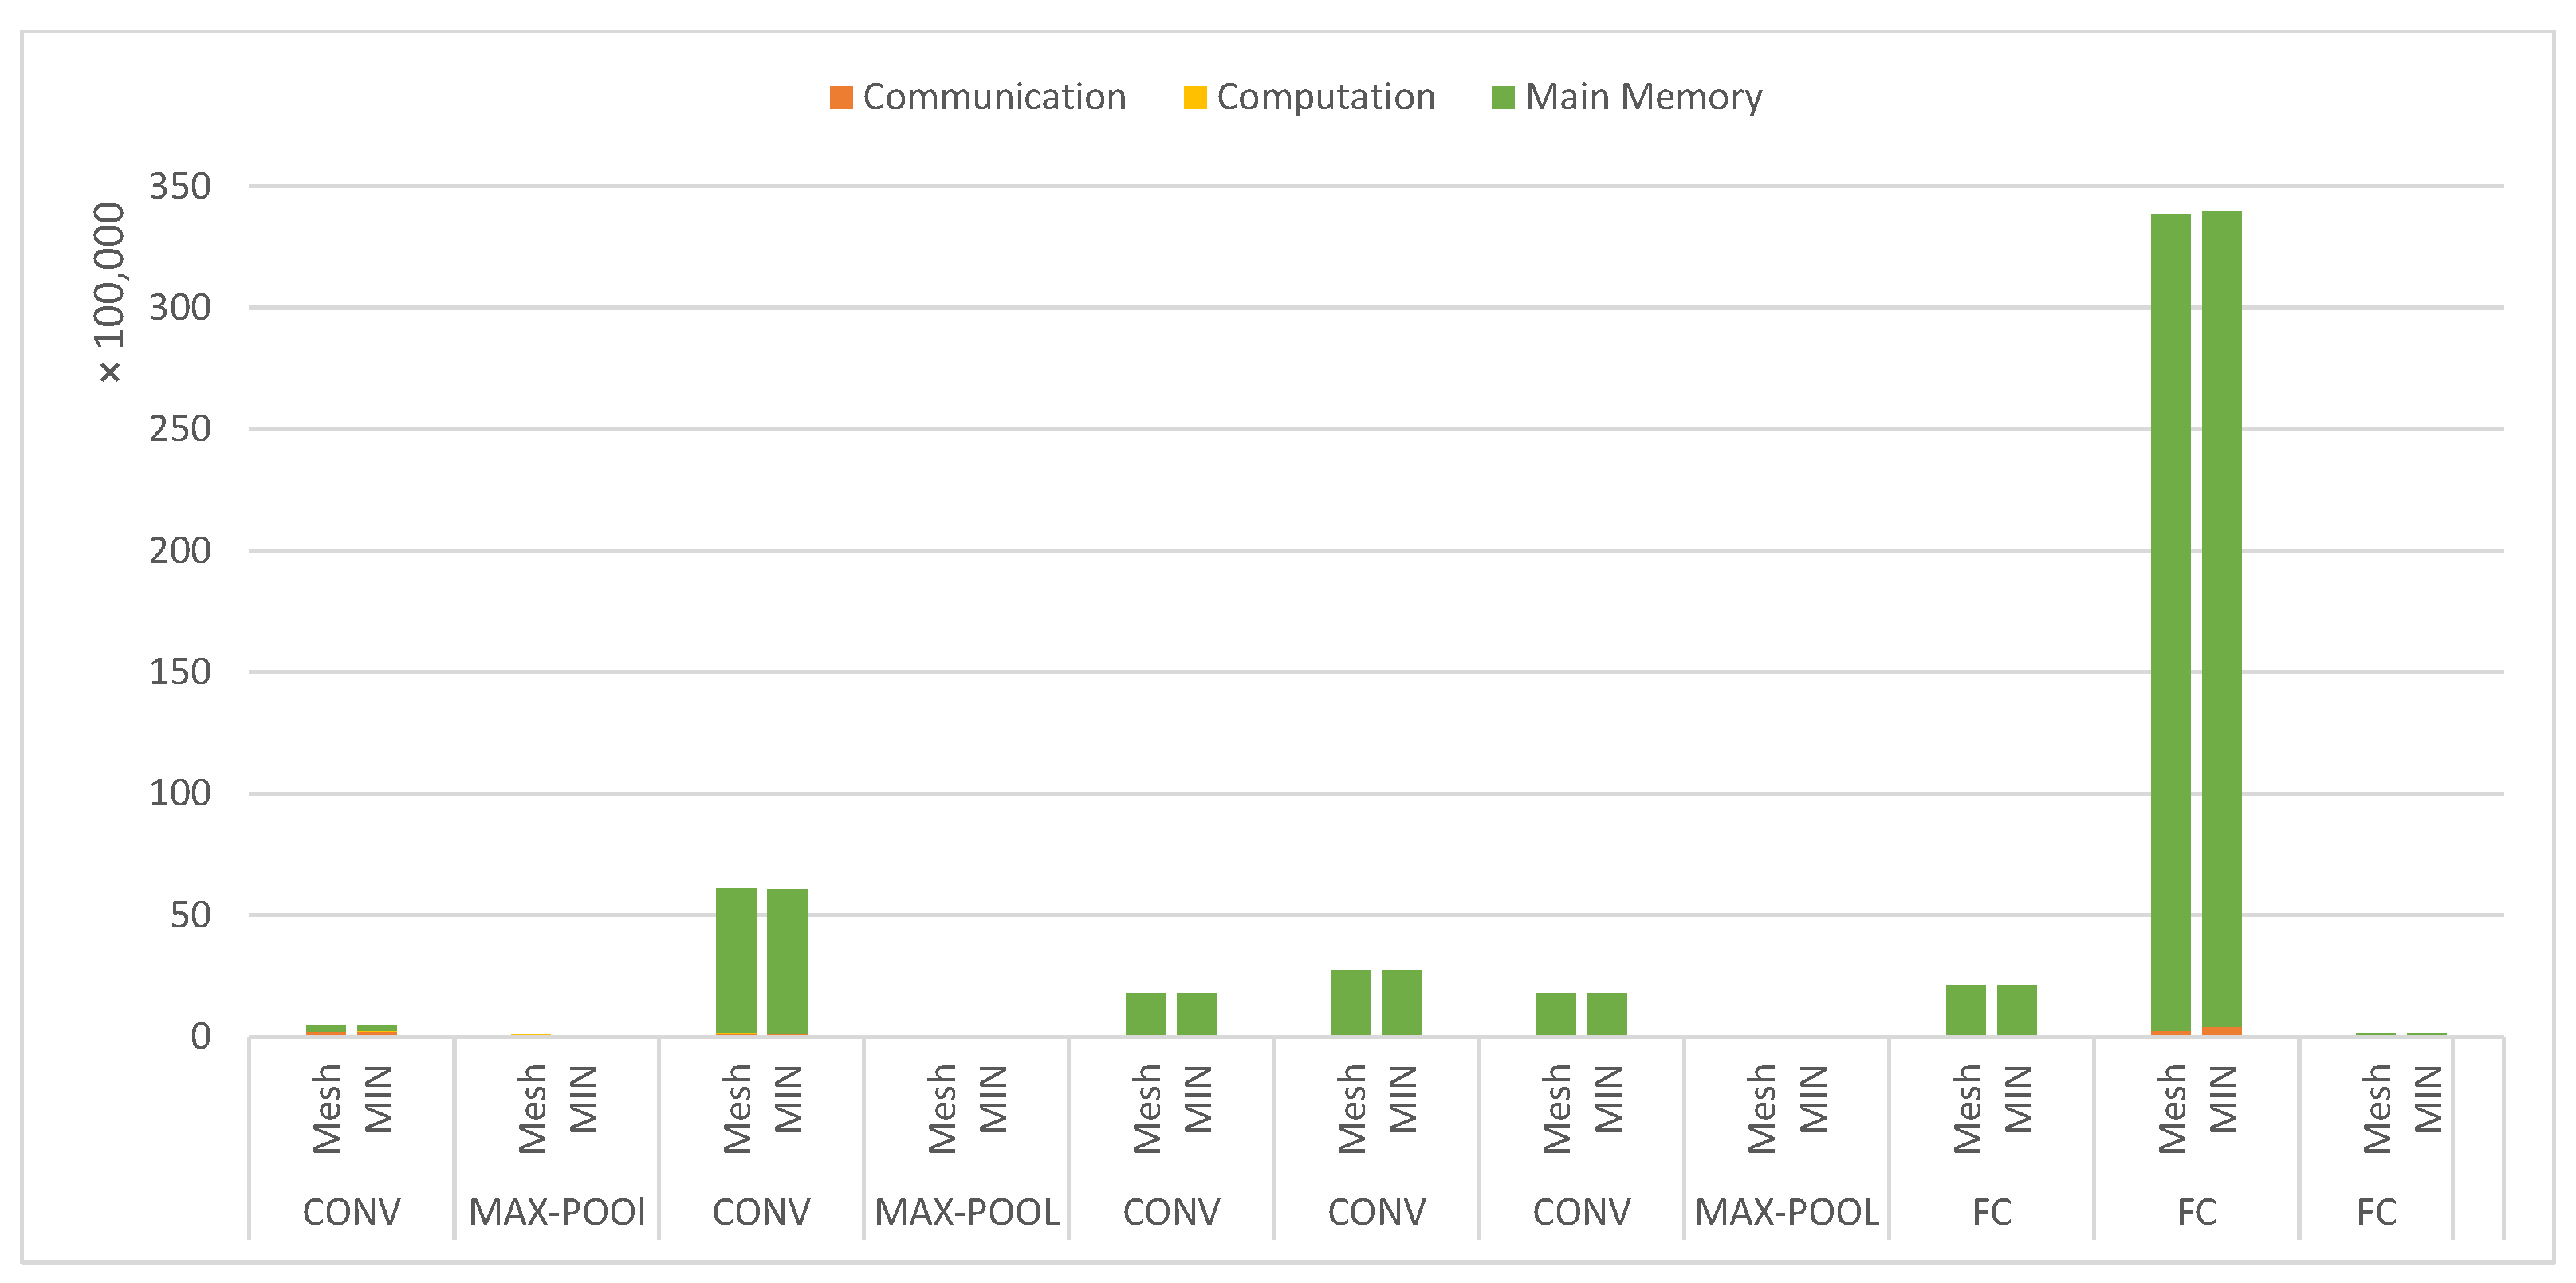The width and height of the screenshot is (2576, 1283).
Task: Click the yellow Computation legend swatch
Action: tap(1194, 98)
